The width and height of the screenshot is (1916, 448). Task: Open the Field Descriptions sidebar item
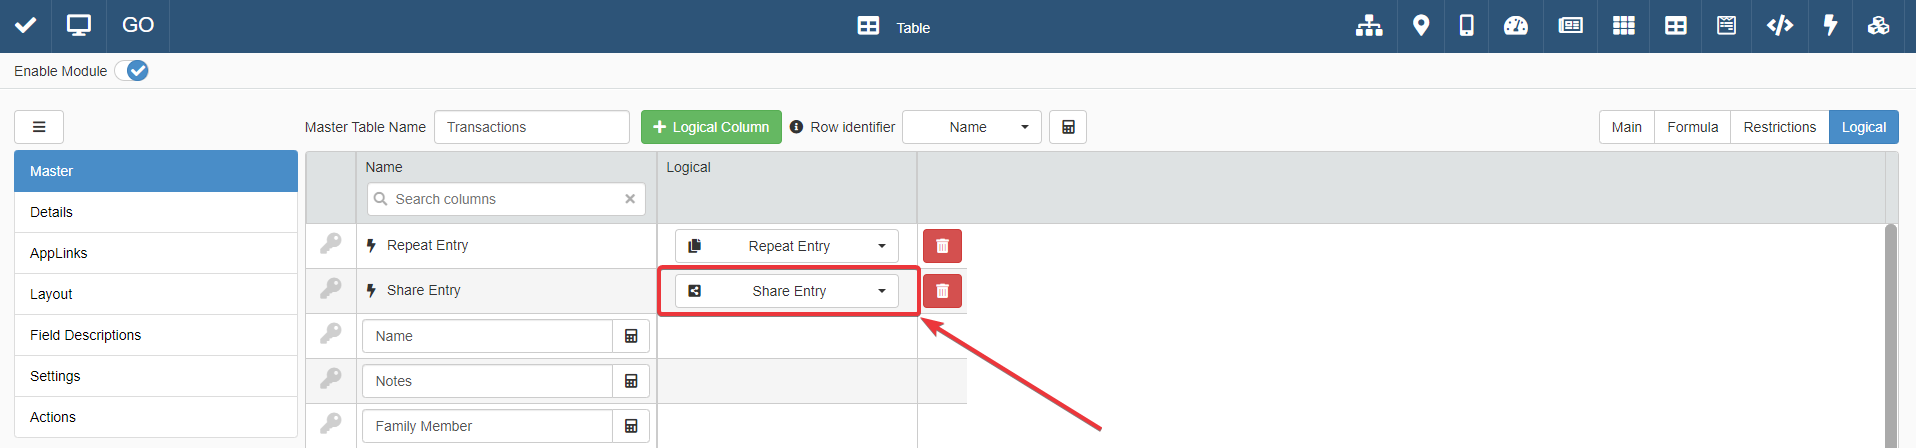point(86,335)
